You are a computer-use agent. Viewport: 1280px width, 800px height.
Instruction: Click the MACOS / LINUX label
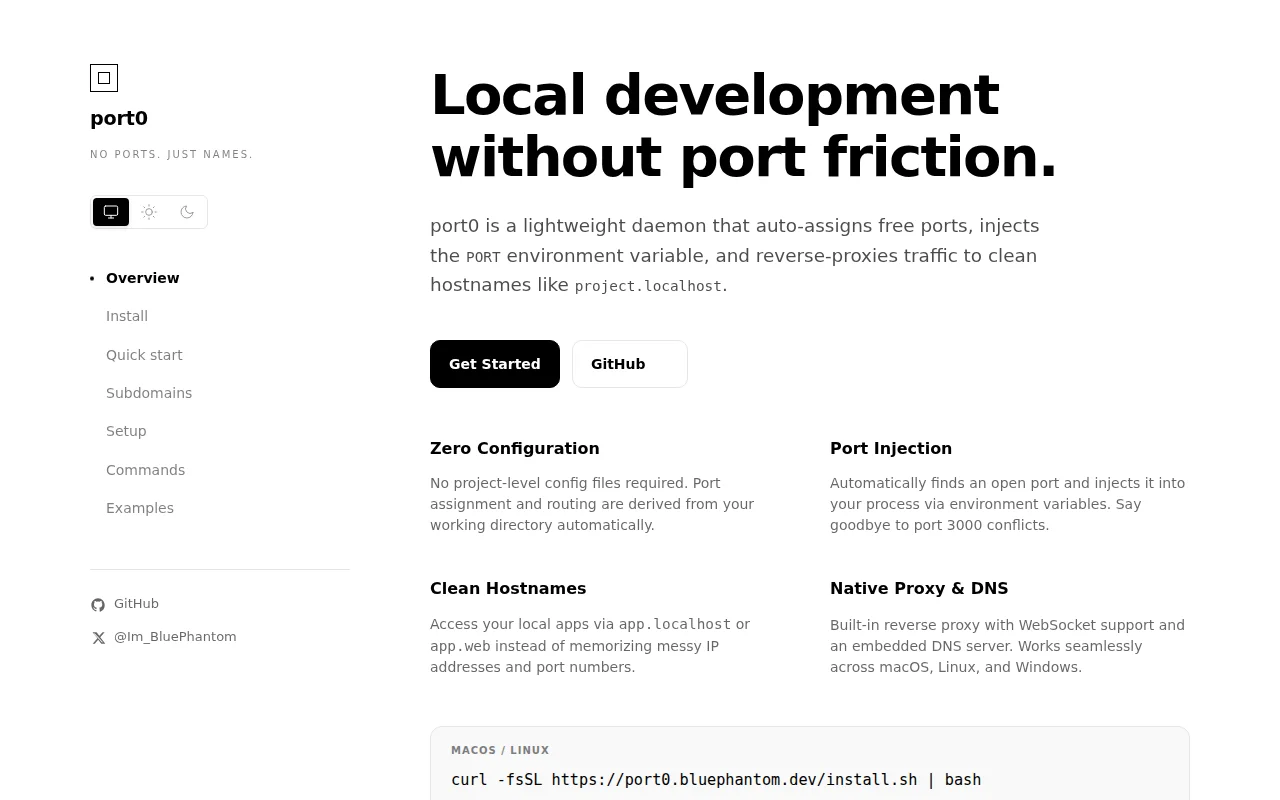click(500, 750)
